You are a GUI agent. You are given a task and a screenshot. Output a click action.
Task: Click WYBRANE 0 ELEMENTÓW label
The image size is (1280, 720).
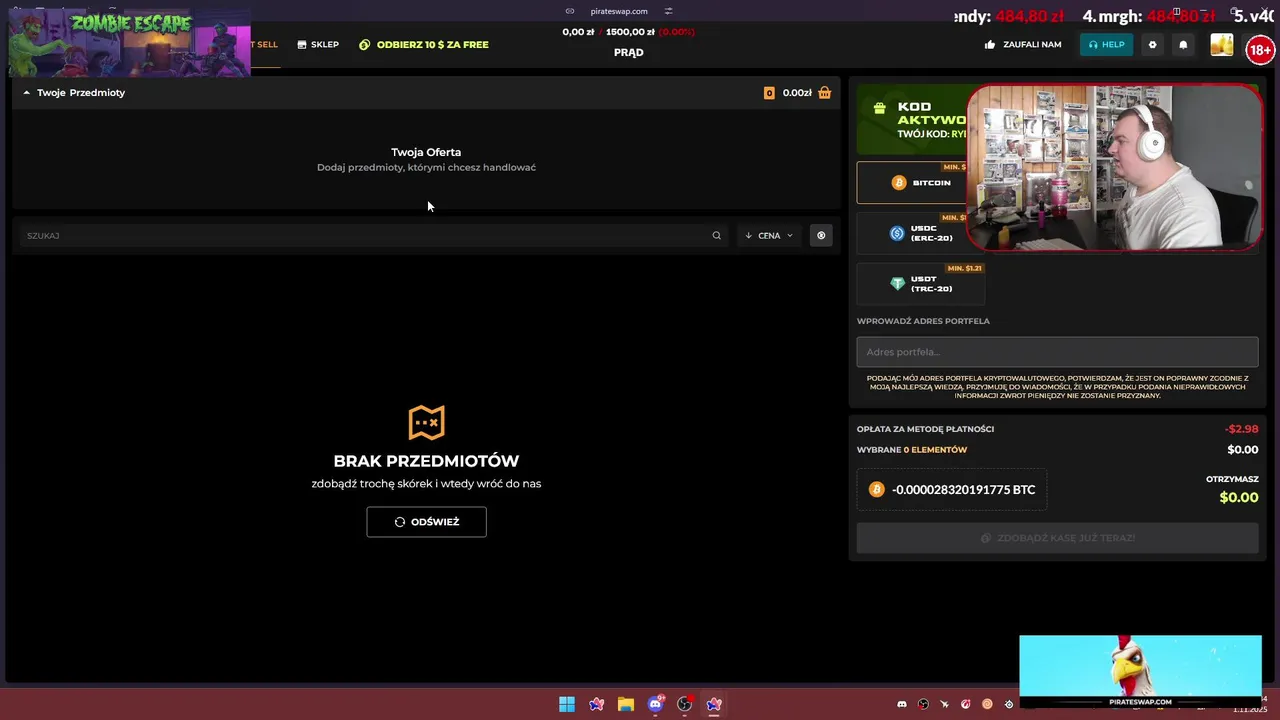click(x=912, y=450)
